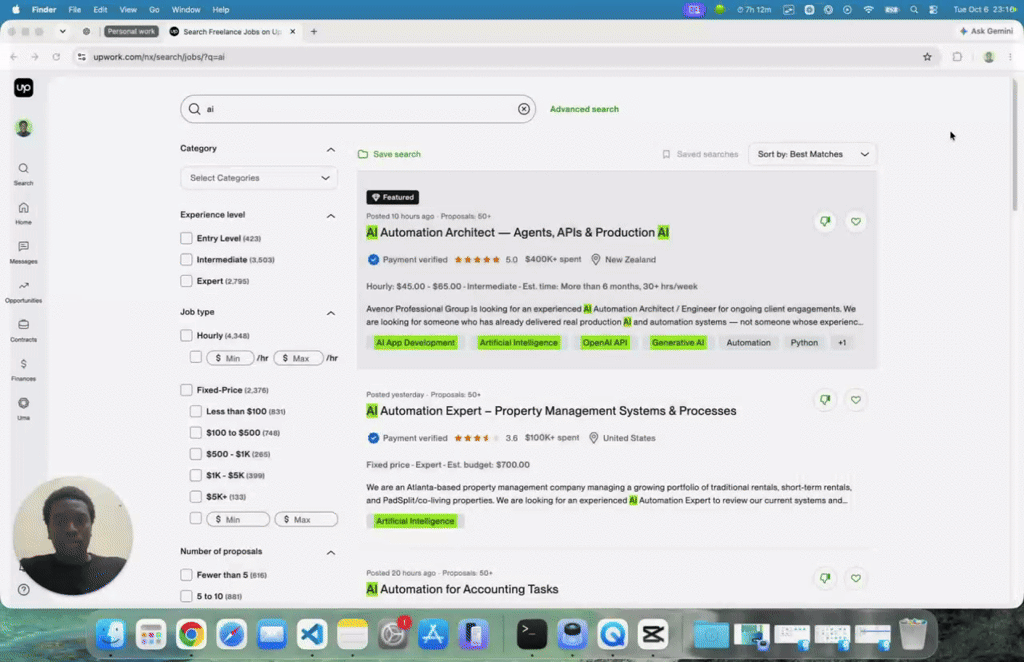1024x662 pixels.
Task: Open the File menu in the menu bar
Action: tap(74, 10)
